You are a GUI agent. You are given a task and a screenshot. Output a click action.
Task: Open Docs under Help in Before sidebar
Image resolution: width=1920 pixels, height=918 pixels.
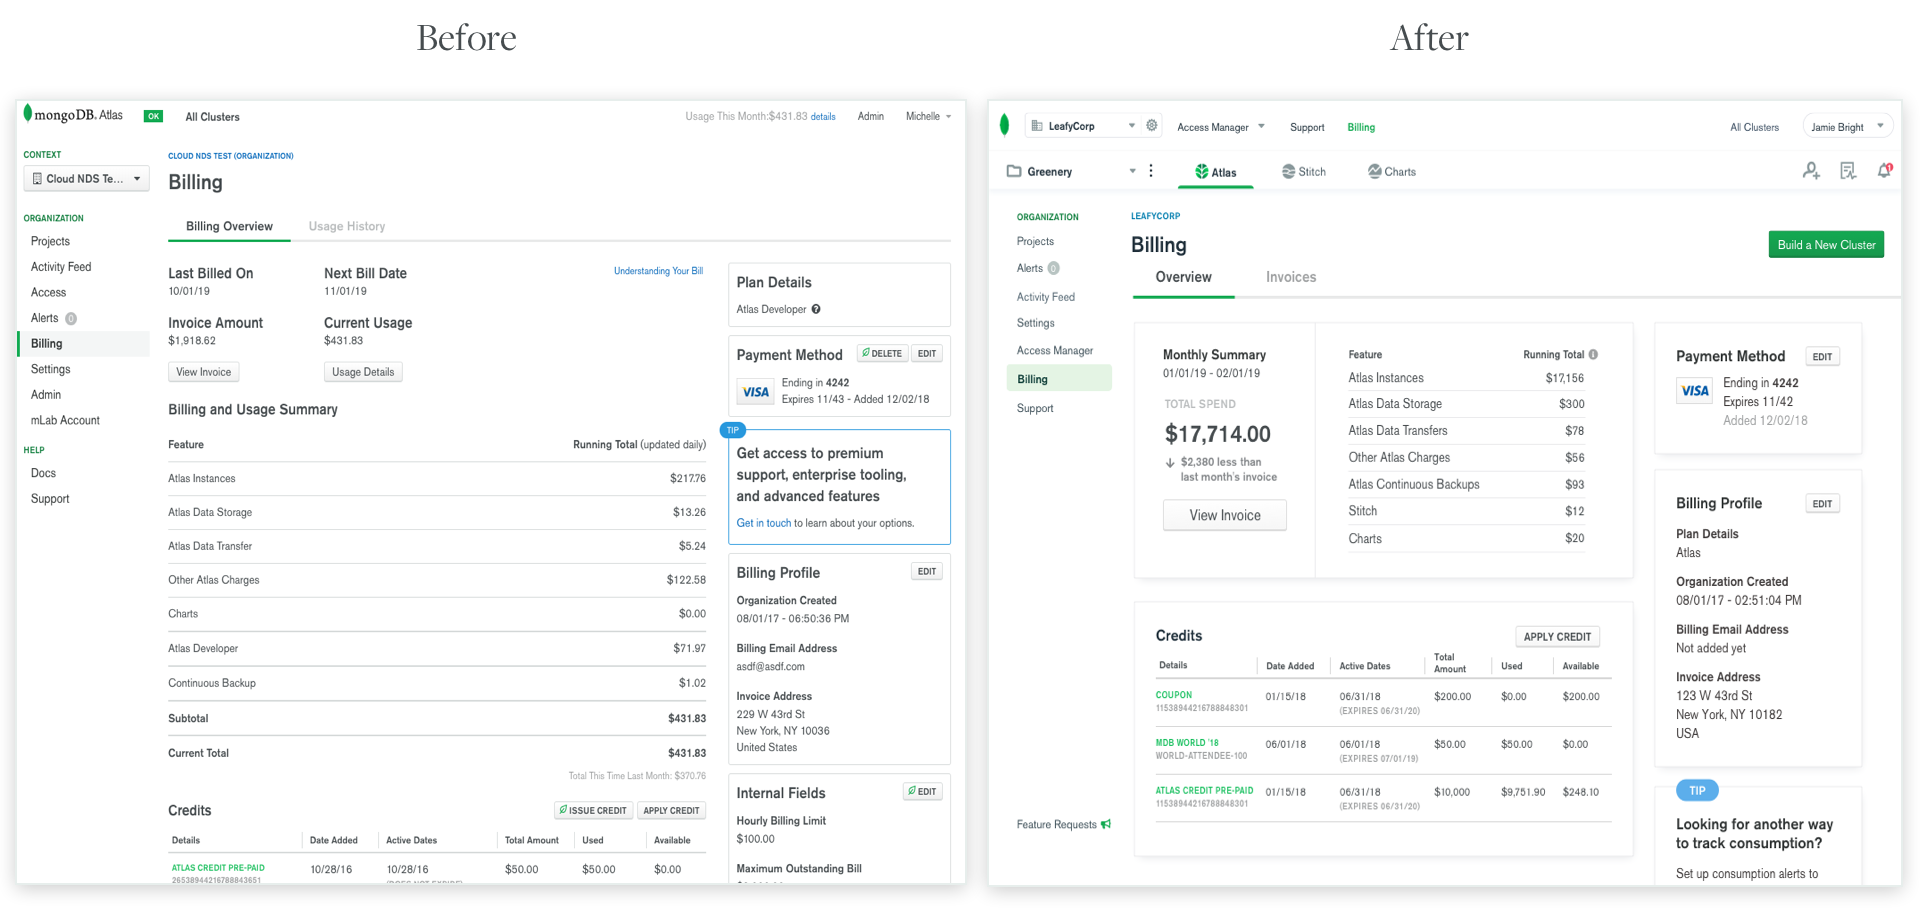point(43,473)
